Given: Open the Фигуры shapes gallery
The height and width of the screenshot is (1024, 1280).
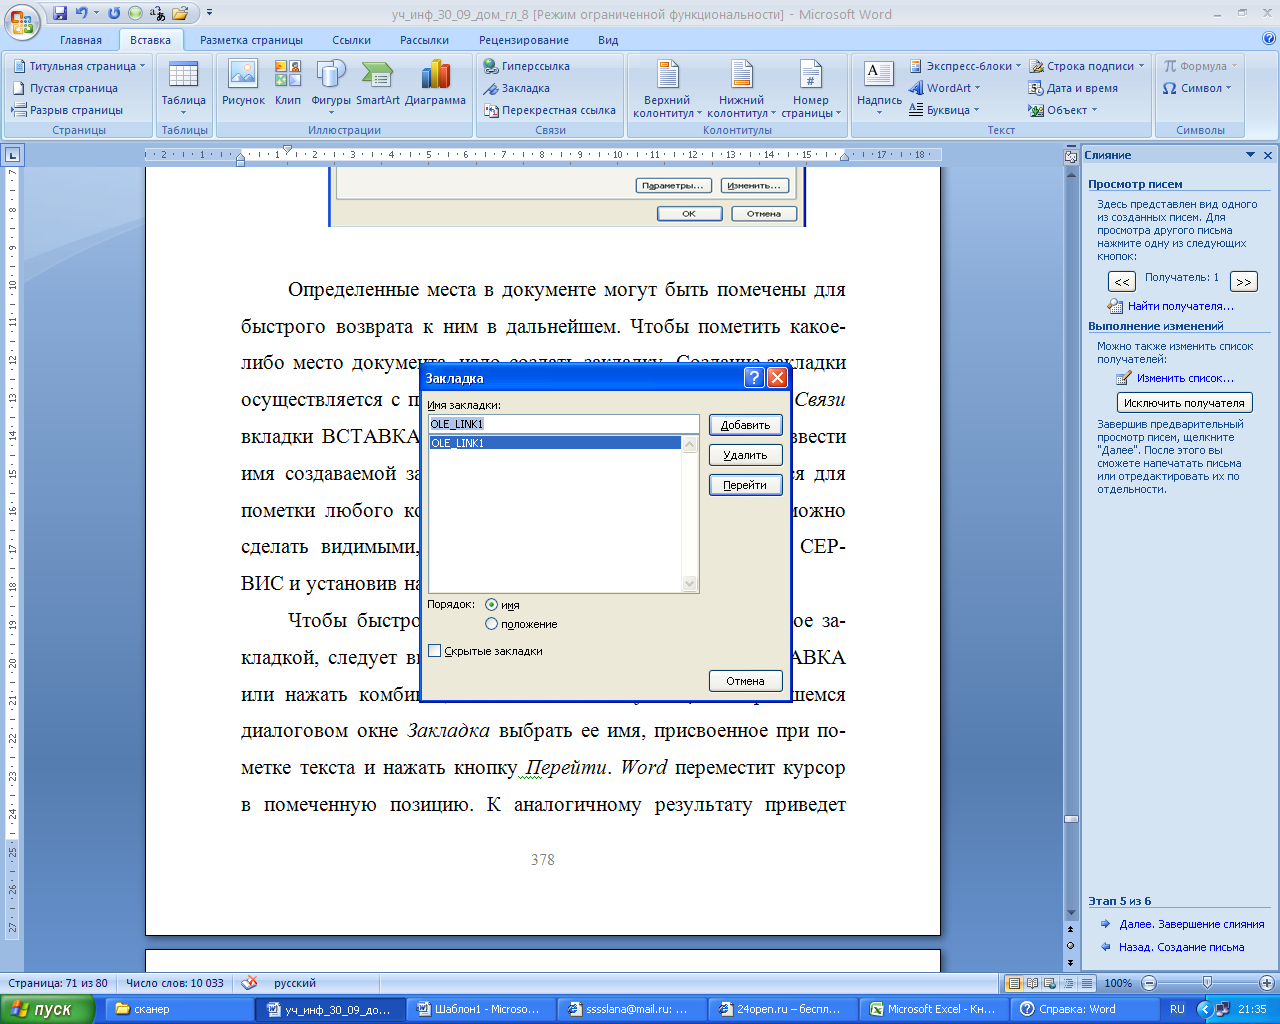Looking at the screenshot, I should point(331,88).
